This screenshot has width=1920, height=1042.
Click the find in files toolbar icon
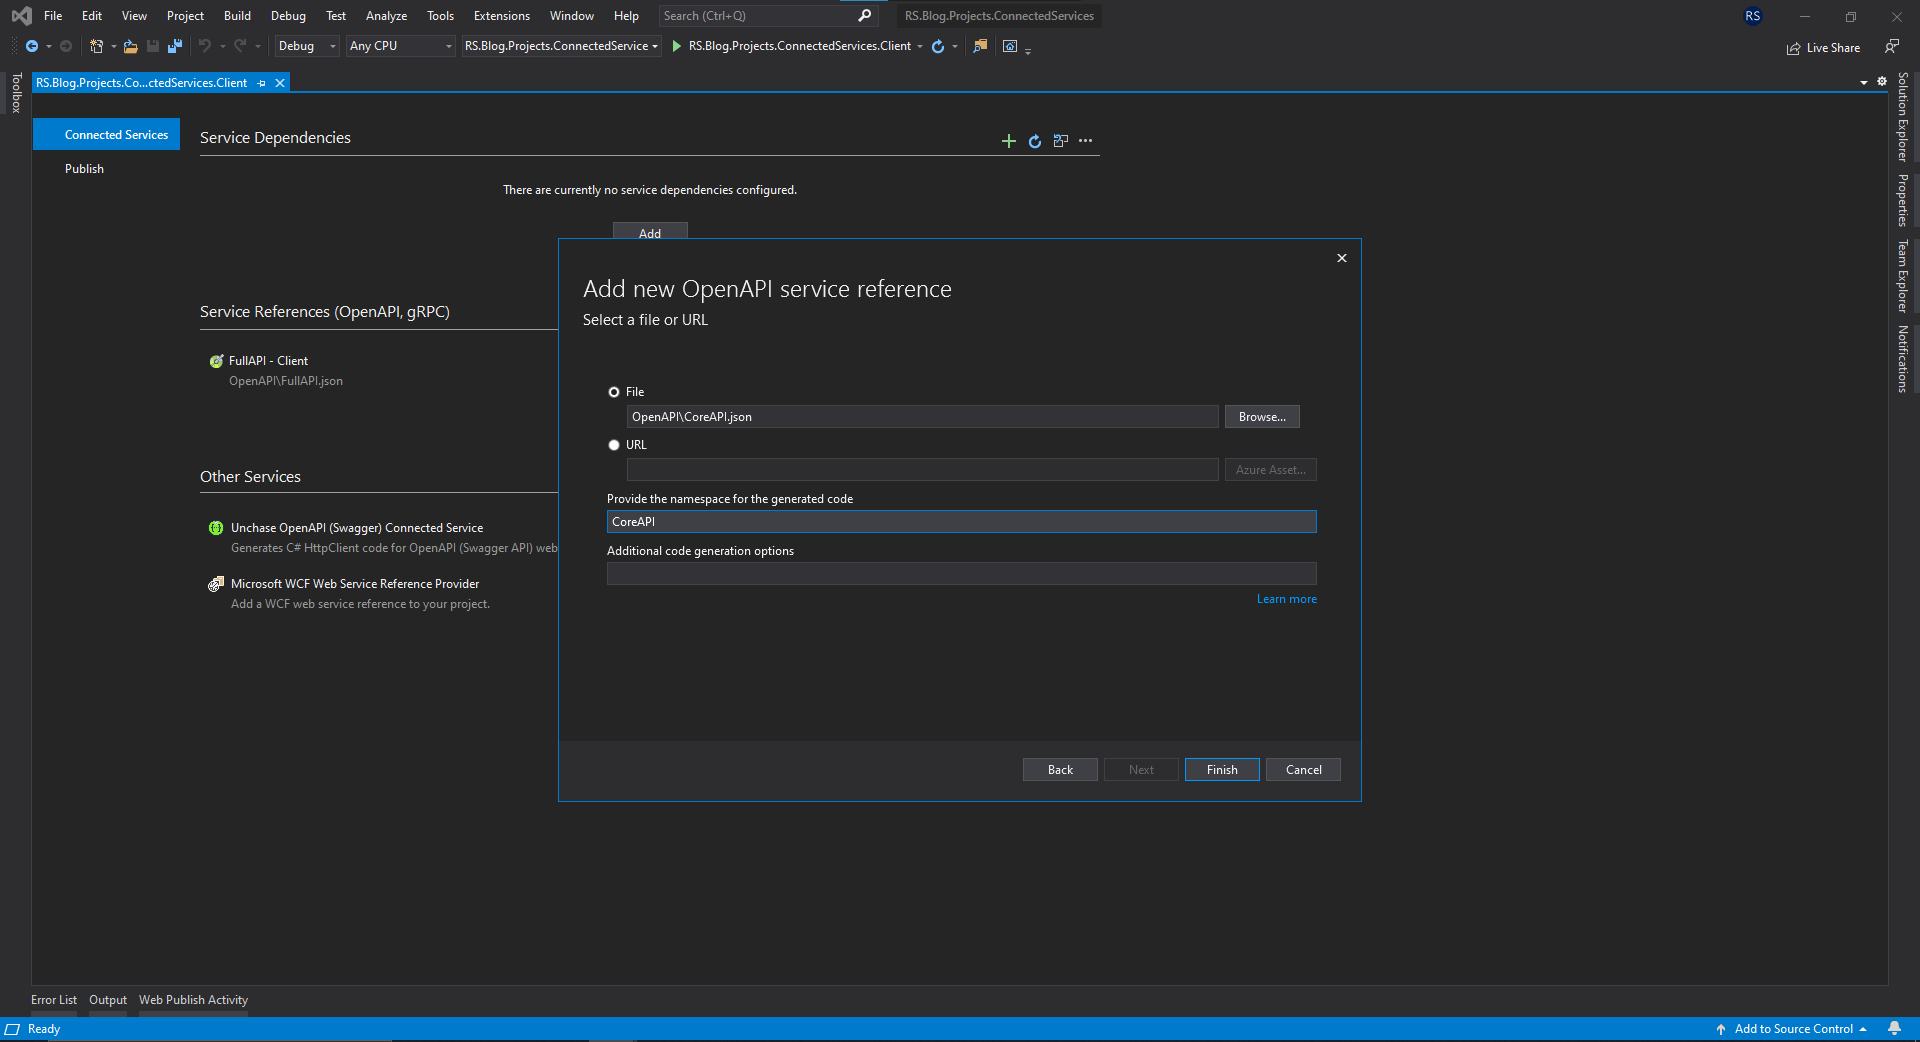pyautogui.click(x=980, y=46)
